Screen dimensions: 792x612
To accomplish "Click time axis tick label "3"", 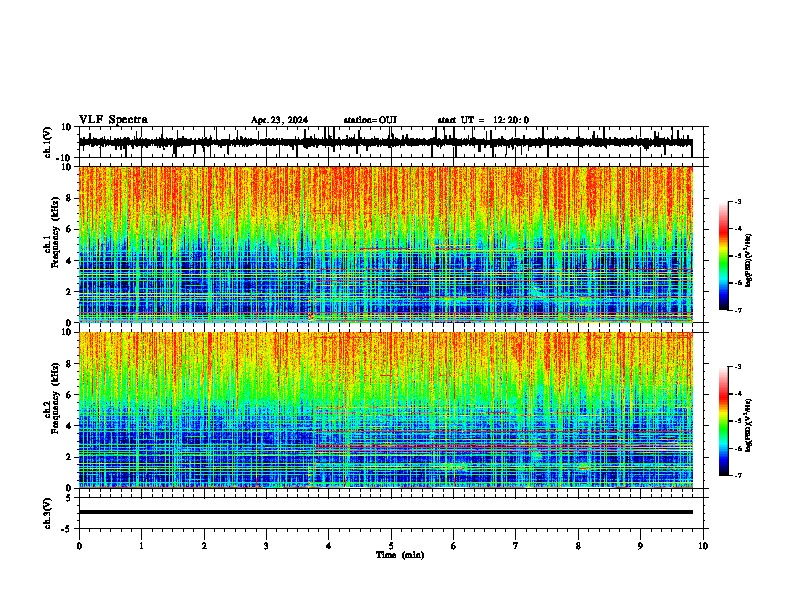I will pyautogui.click(x=266, y=546).
